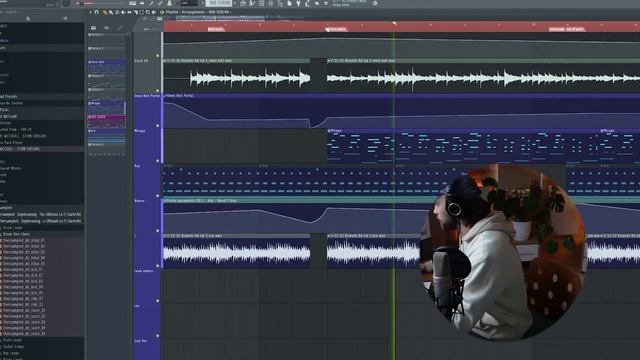640x360 pixels.
Task: Show automation clips in the picker panel
Action: 120,28
